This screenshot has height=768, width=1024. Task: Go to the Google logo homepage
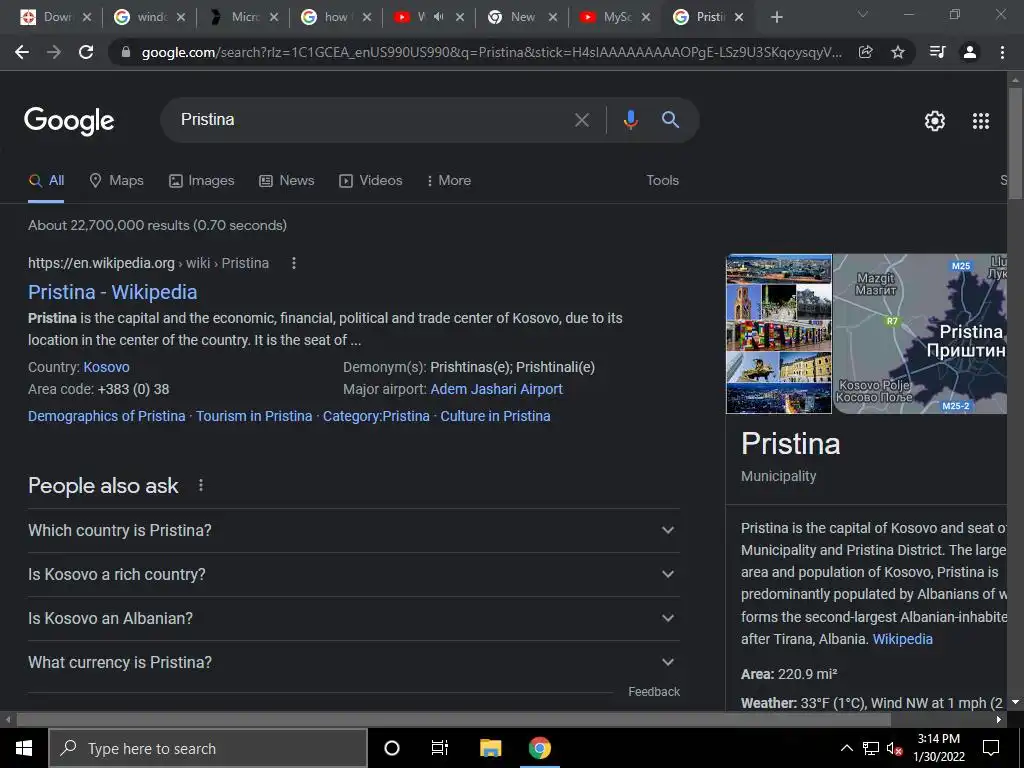[x=69, y=121]
